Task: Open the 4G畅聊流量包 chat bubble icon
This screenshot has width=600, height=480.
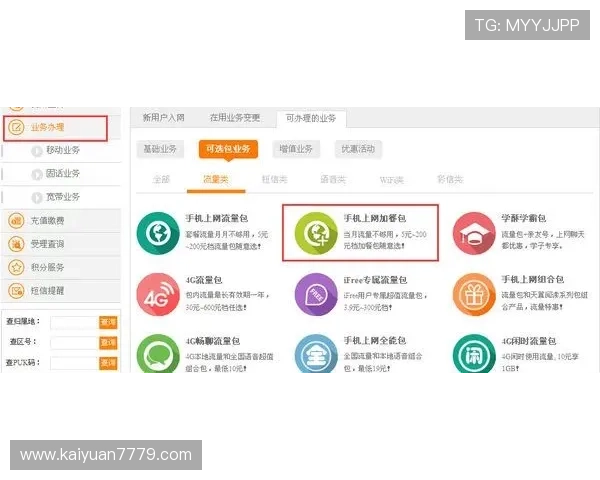Action: coord(158,353)
